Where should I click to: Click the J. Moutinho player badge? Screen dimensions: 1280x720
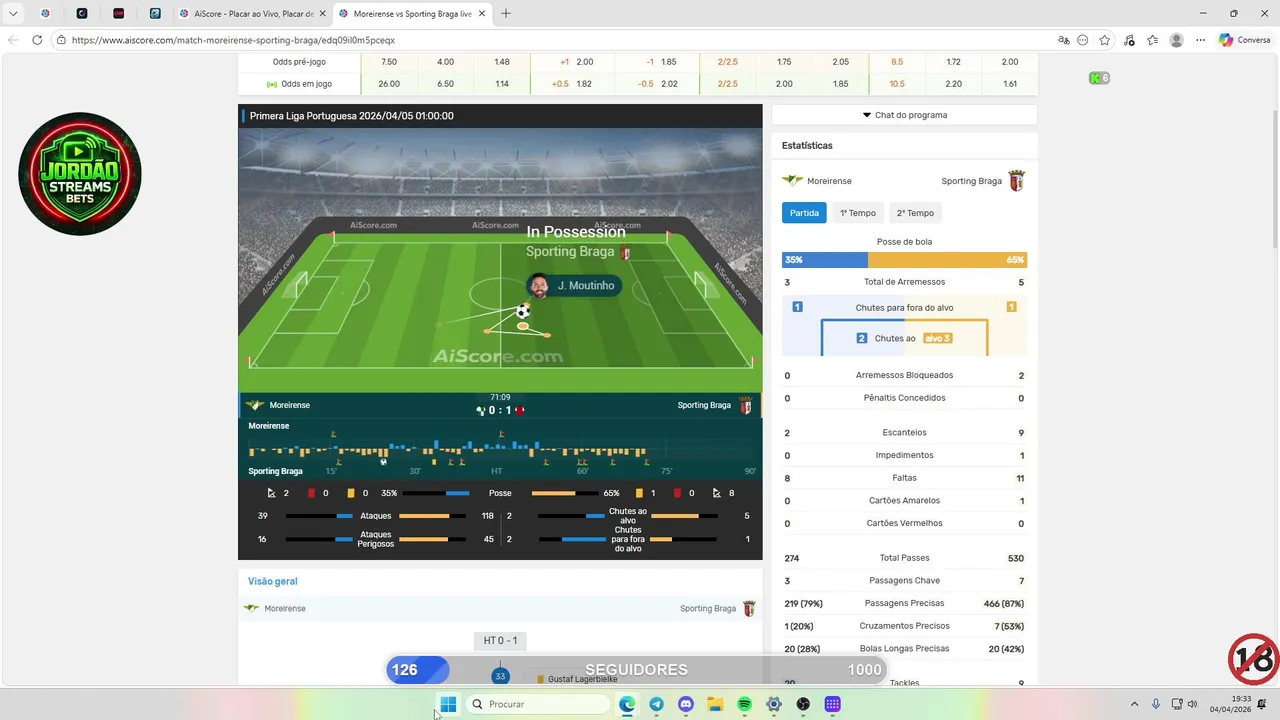pyautogui.click(x=574, y=286)
